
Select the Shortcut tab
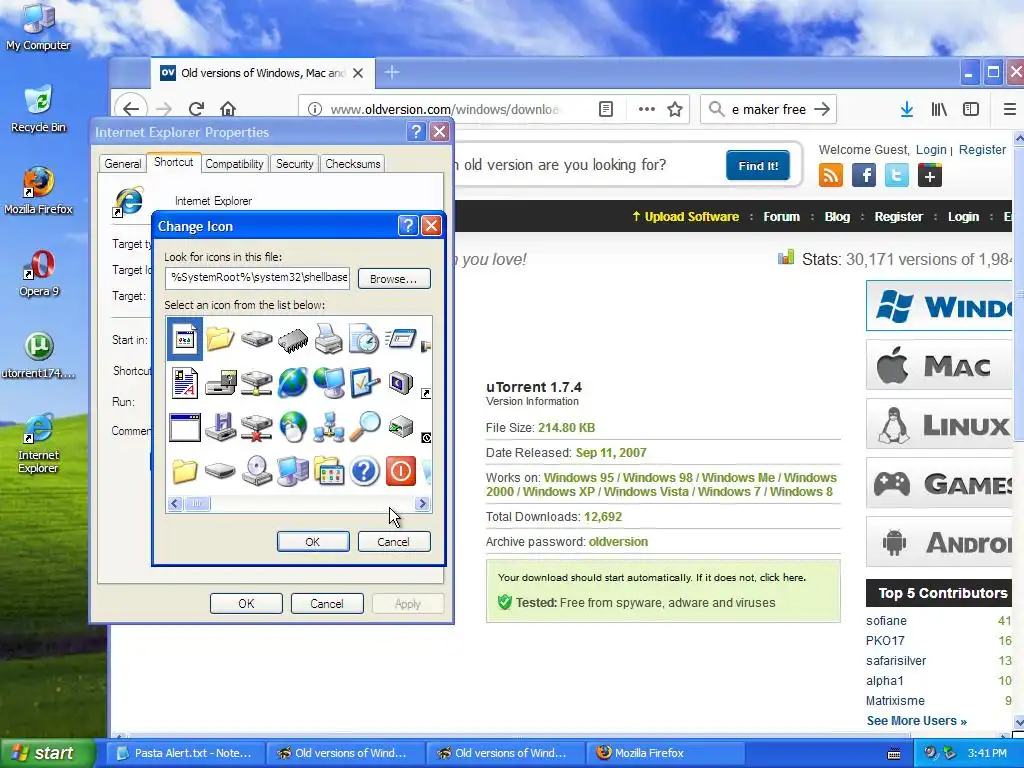pos(174,162)
